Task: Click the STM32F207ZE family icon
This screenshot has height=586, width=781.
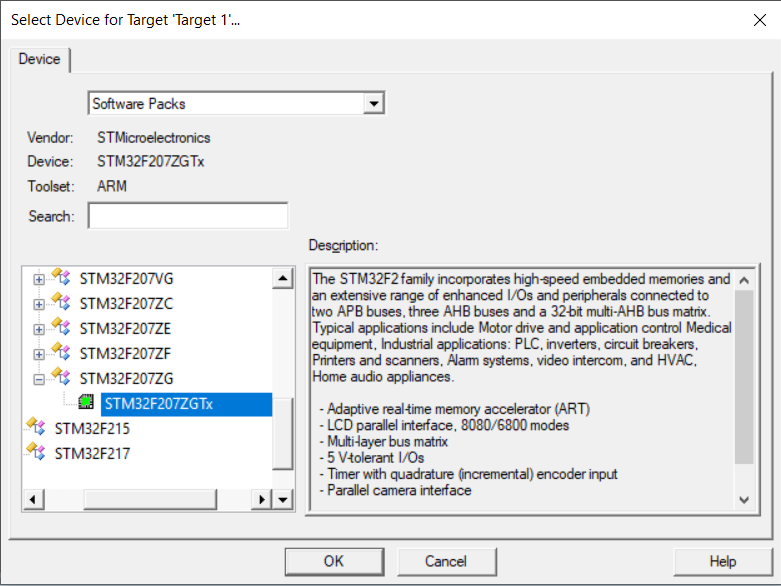Action: [x=61, y=326]
